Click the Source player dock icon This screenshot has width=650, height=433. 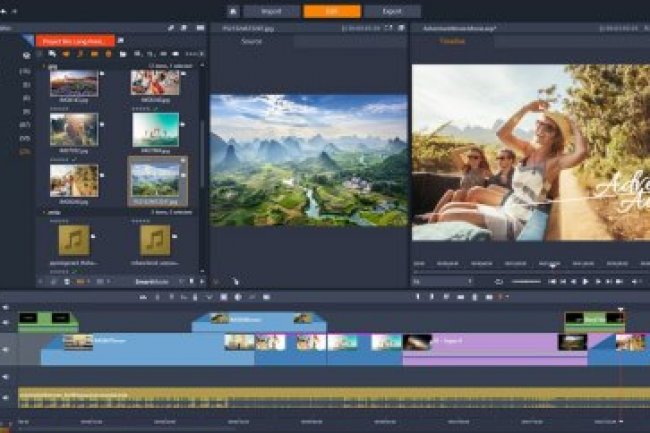coord(401,28)
